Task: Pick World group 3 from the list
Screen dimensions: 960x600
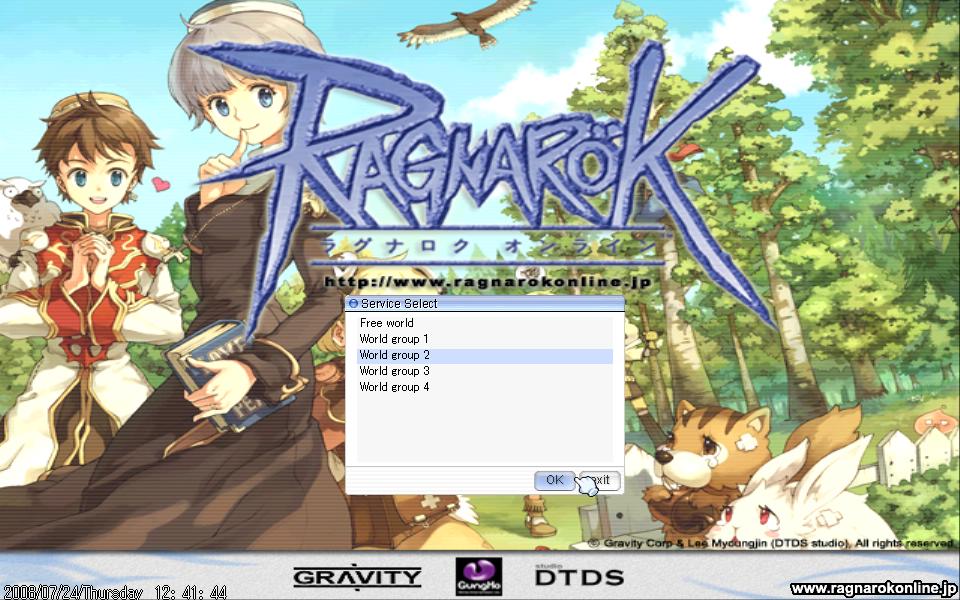Action: 485,371
